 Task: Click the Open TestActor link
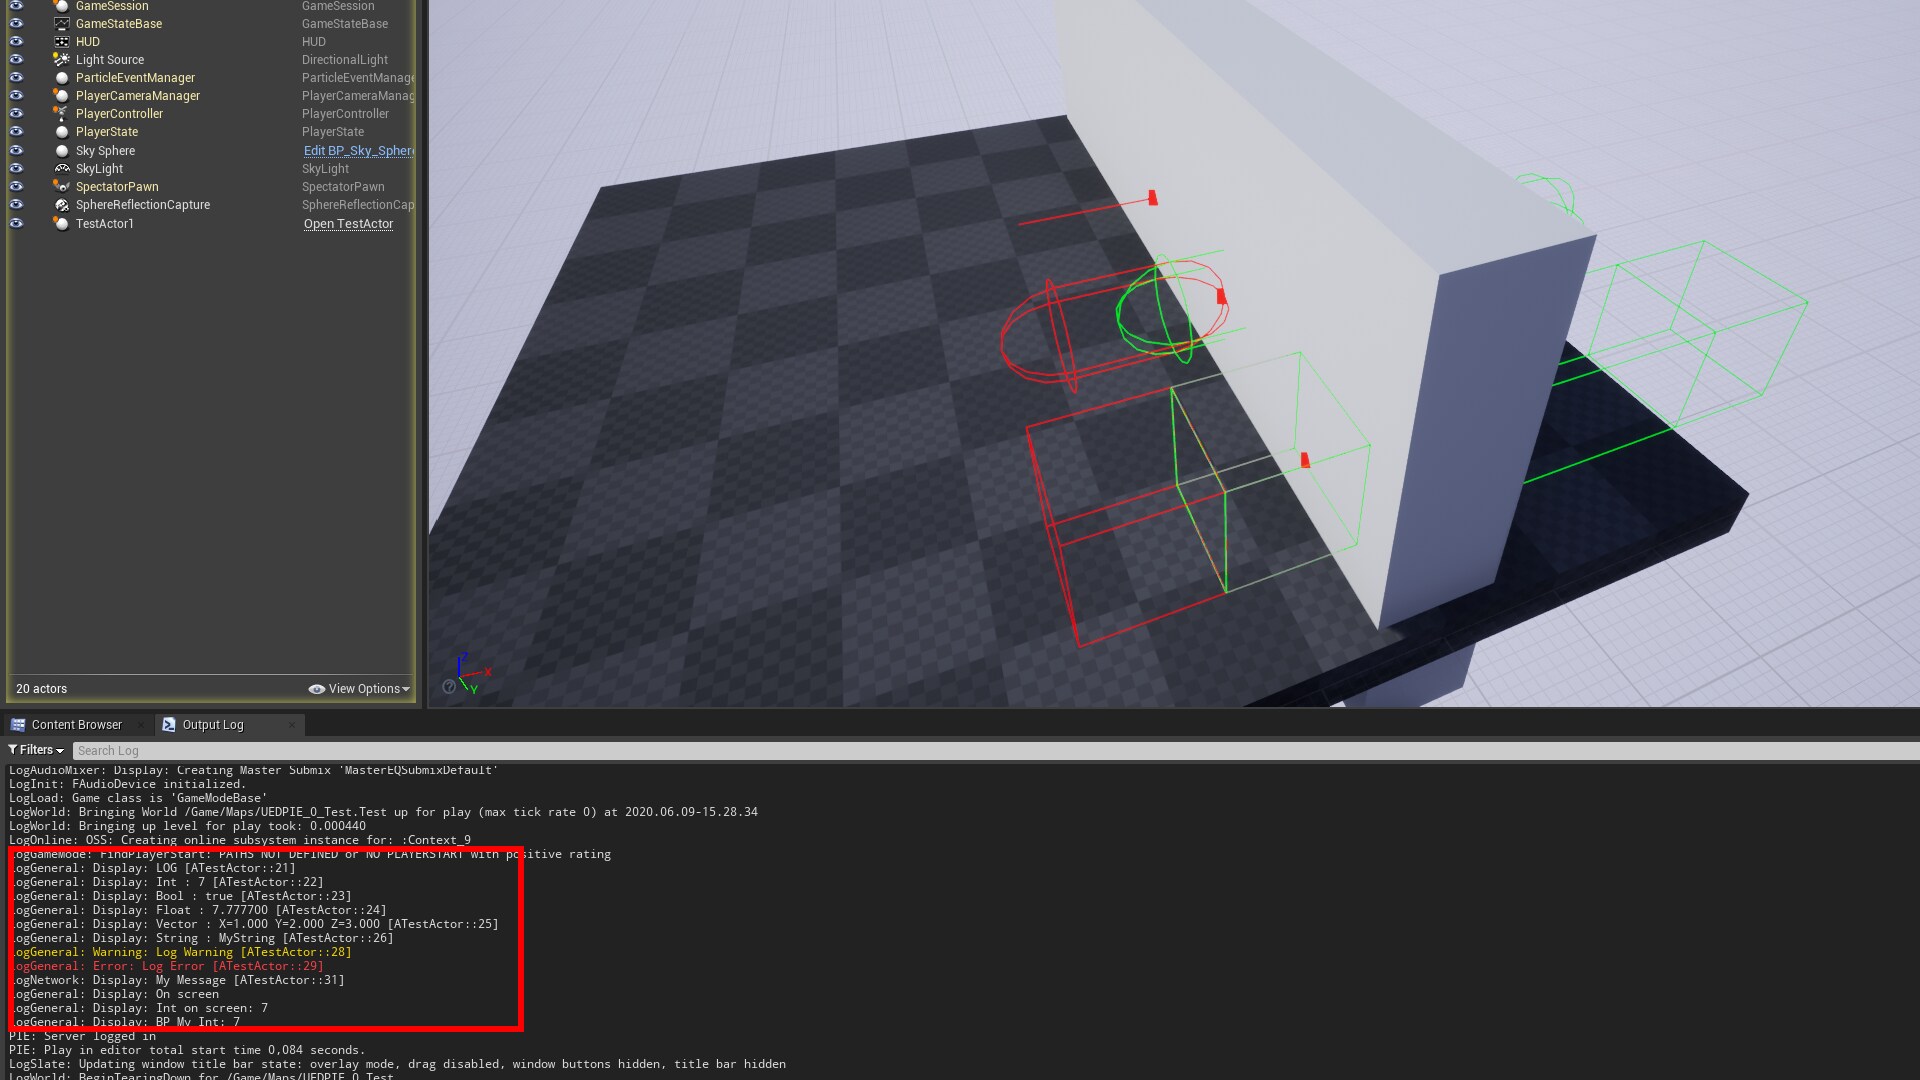(348, 224)
